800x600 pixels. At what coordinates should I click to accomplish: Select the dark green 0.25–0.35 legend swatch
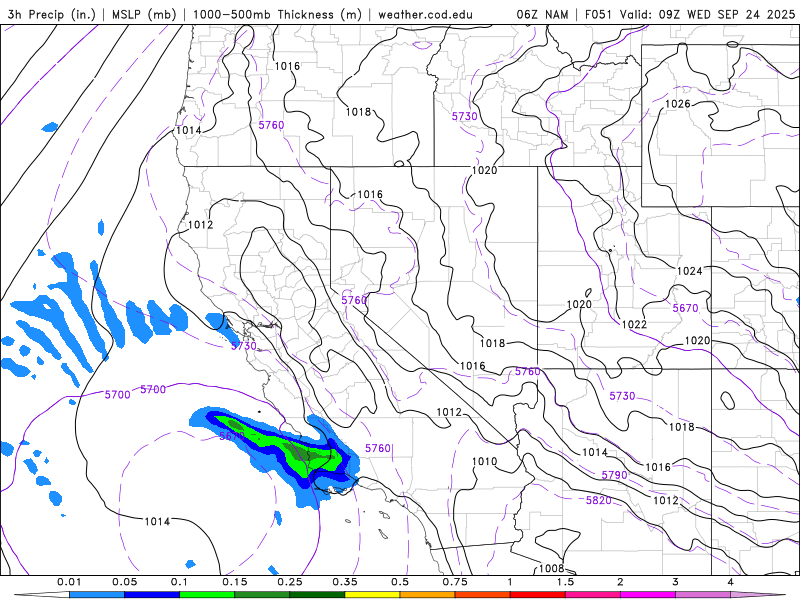point(317,595)
